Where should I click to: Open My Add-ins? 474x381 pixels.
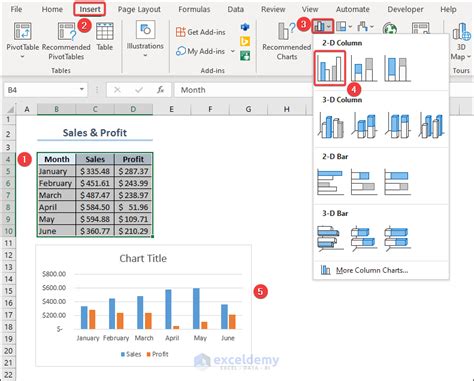point(201,51)
